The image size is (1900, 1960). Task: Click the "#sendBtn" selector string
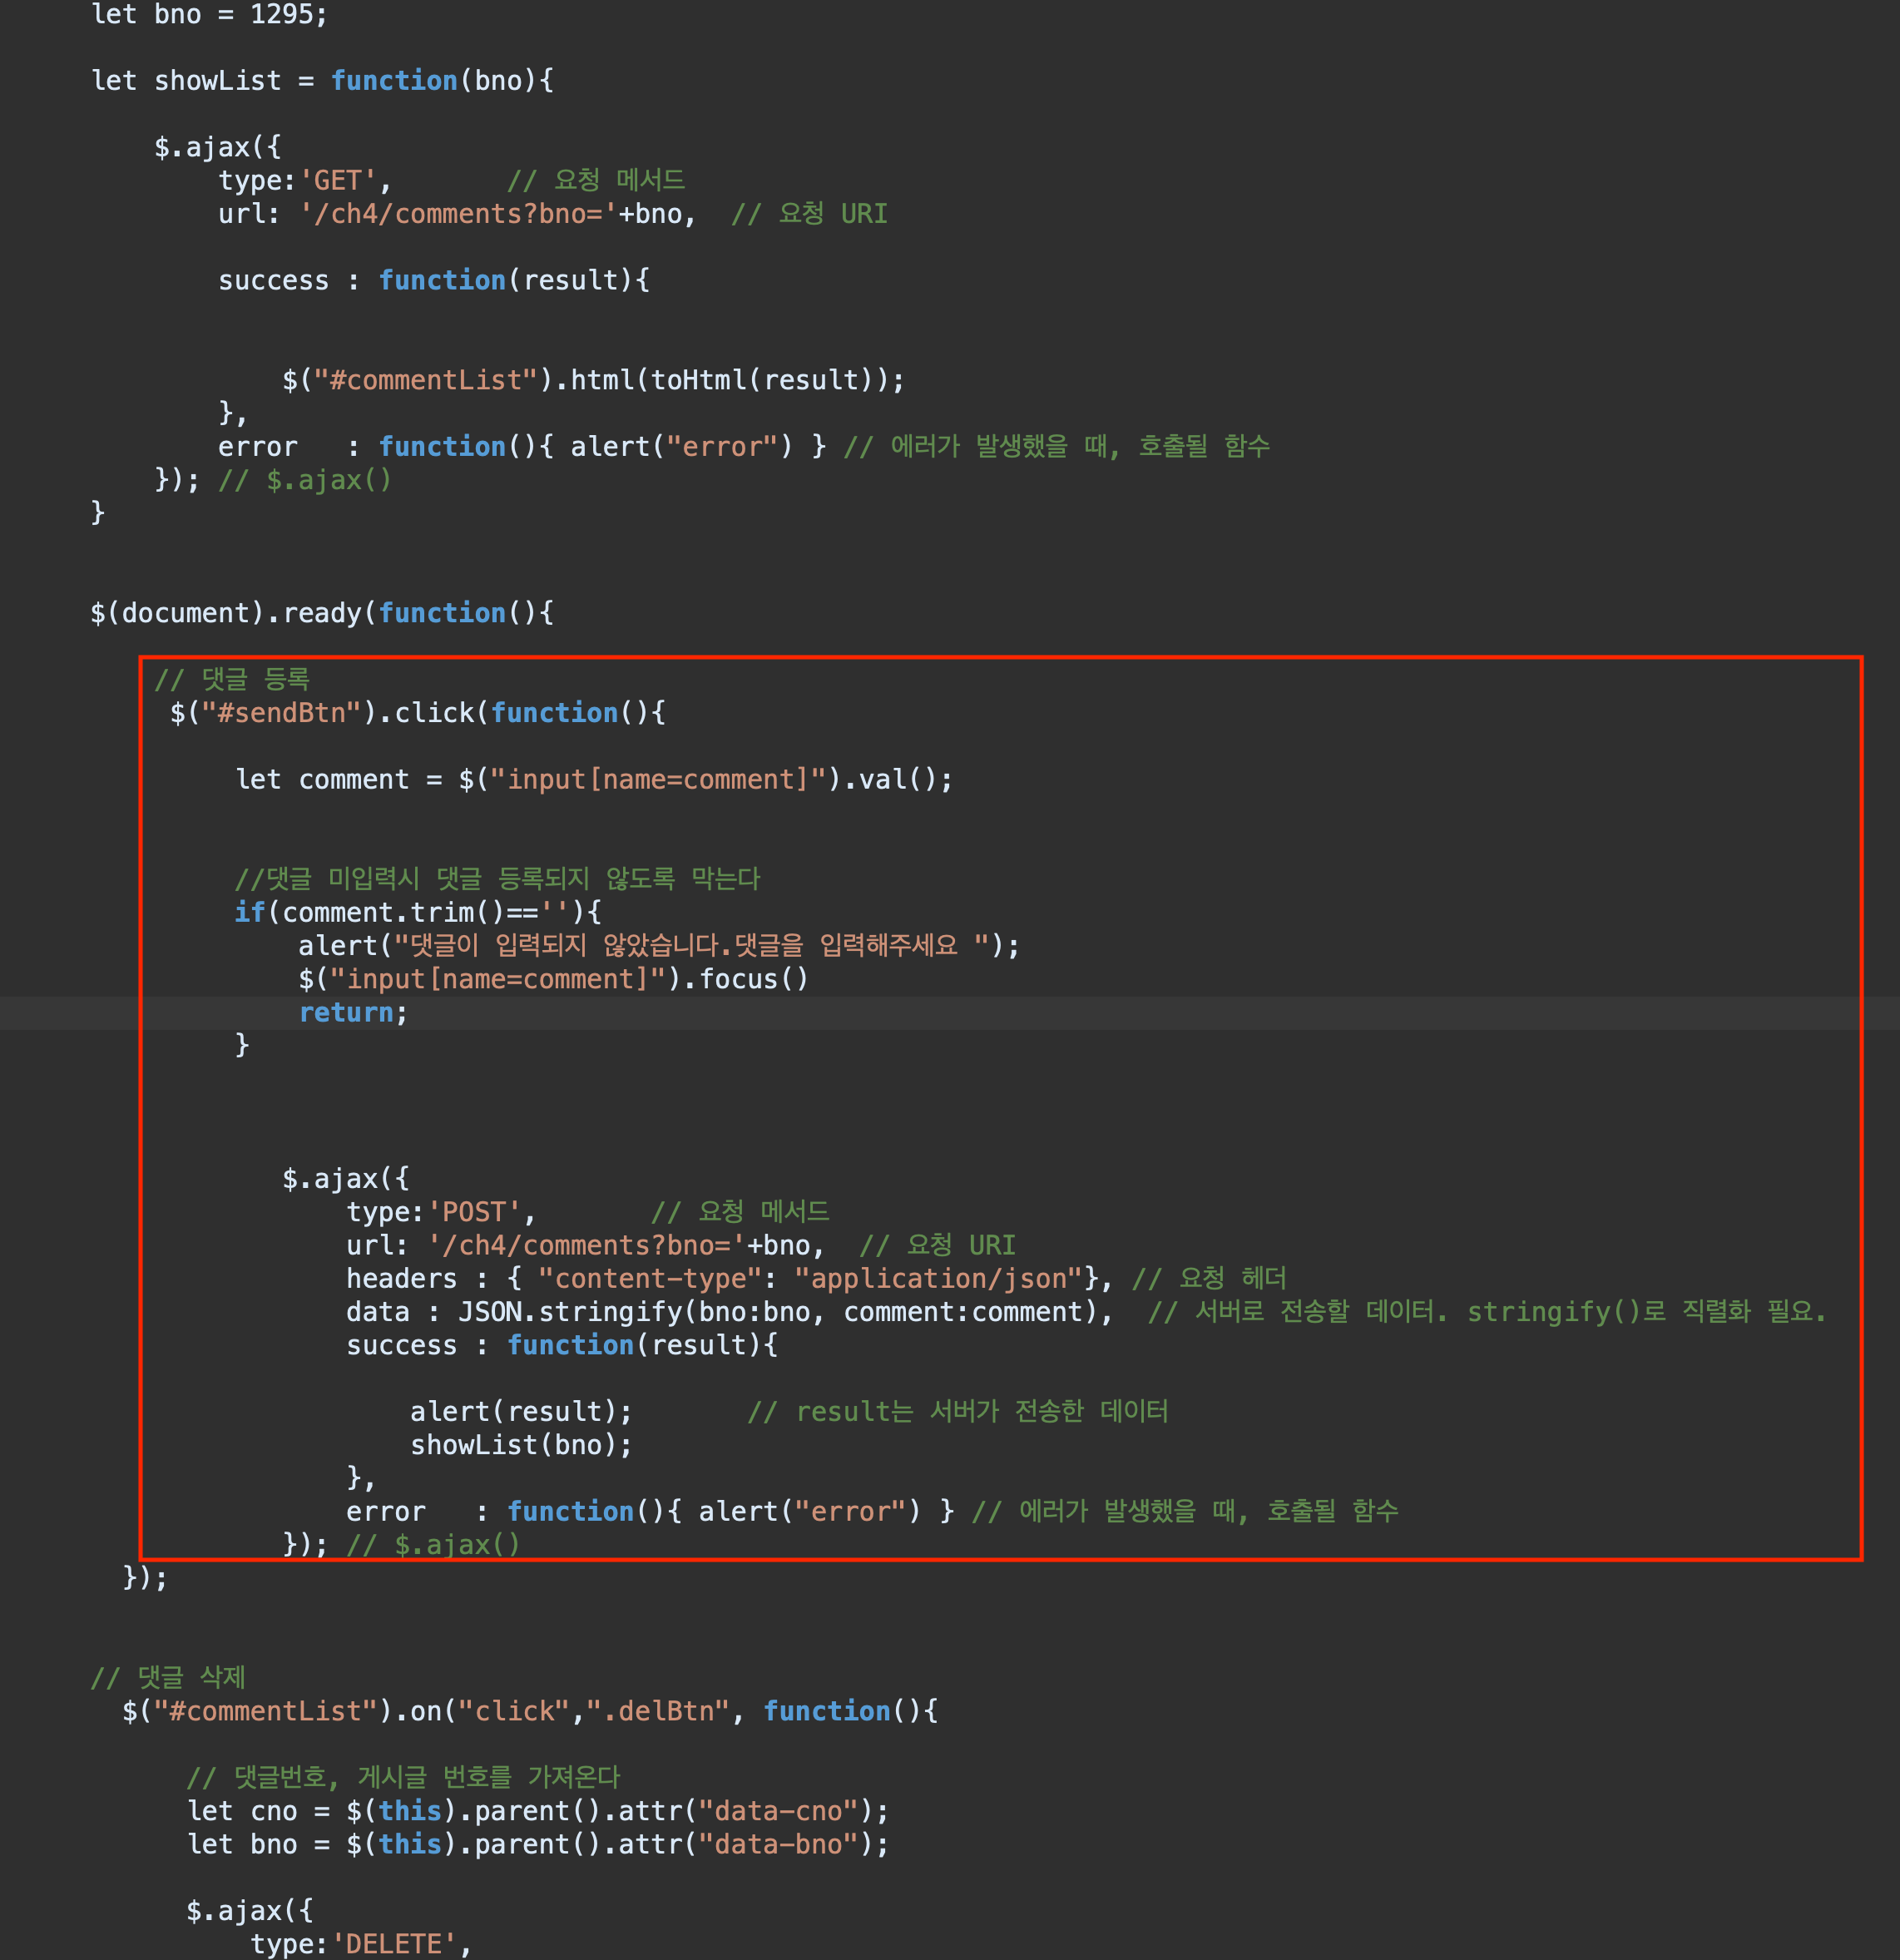[x=281, y=713]
